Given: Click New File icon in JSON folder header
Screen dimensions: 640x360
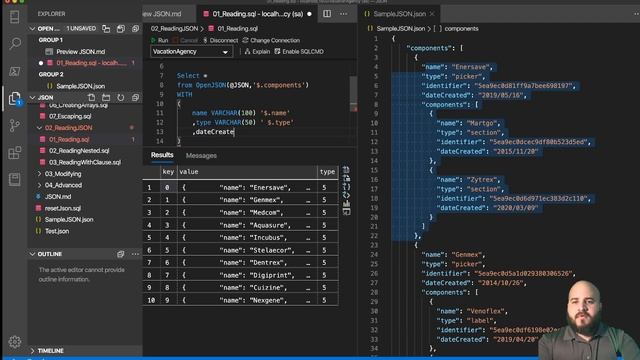Looking at the screenshot, I should click(x=91, y=98).
